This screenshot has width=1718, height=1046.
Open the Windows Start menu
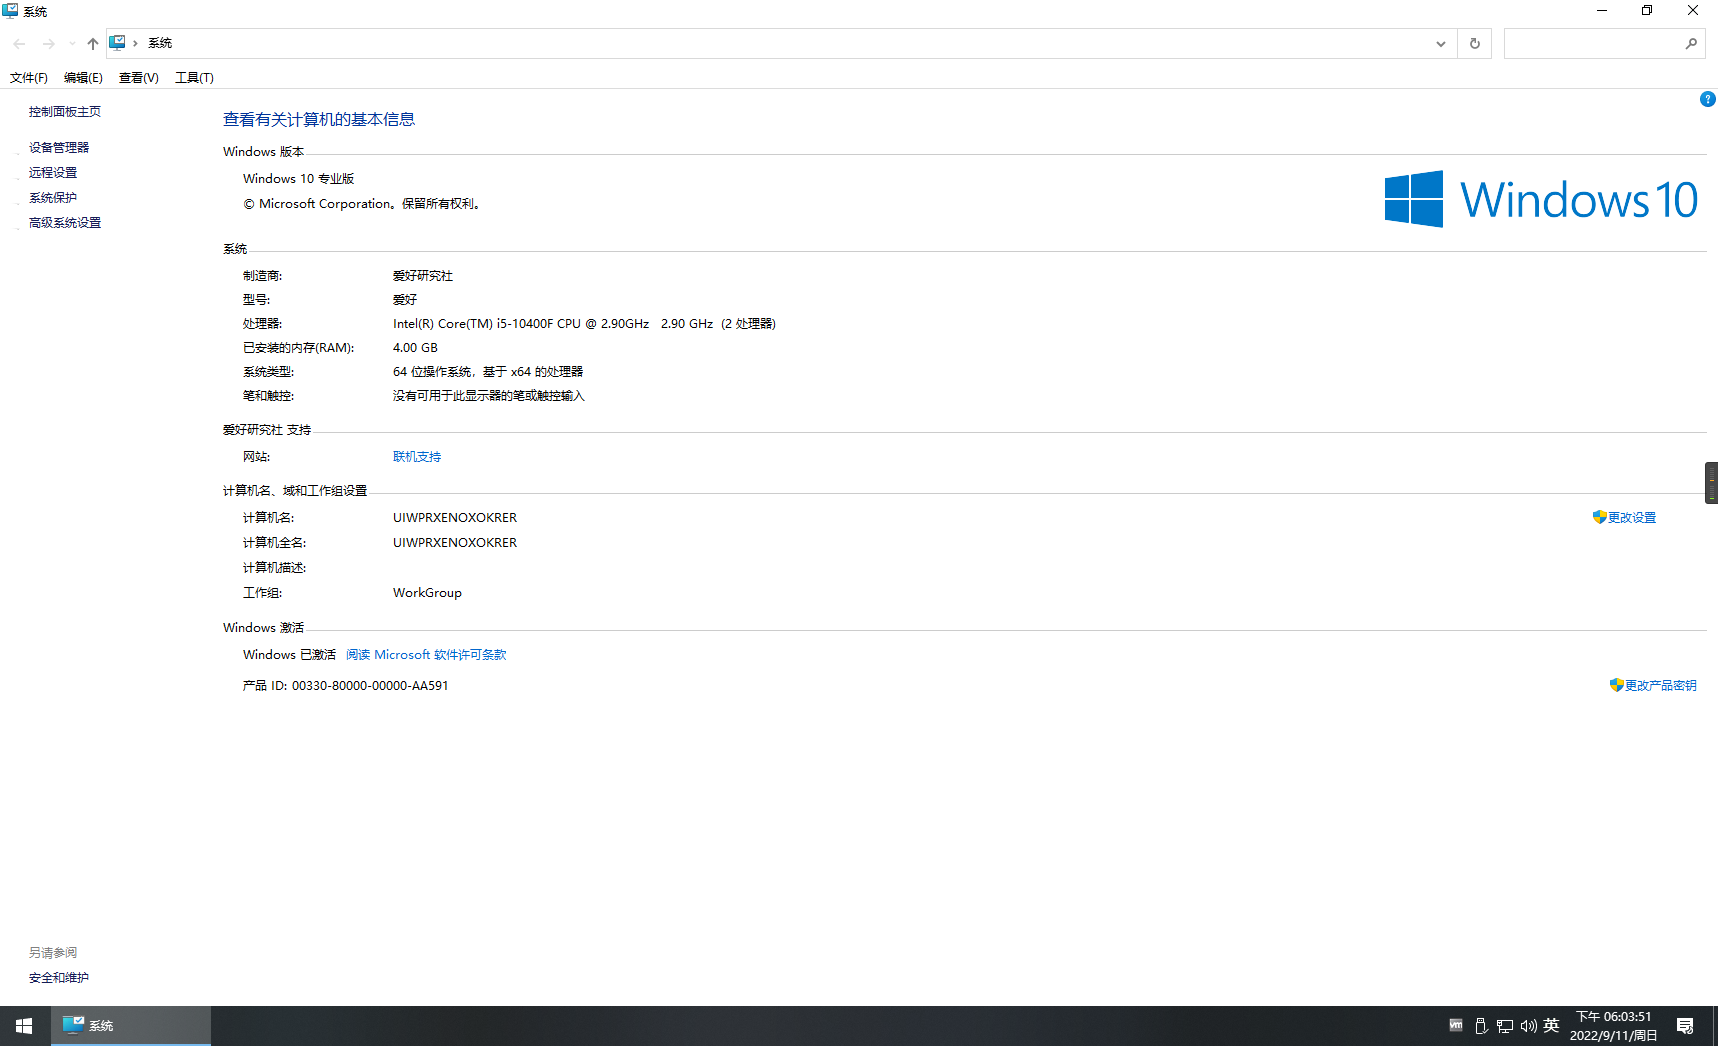24,1026
